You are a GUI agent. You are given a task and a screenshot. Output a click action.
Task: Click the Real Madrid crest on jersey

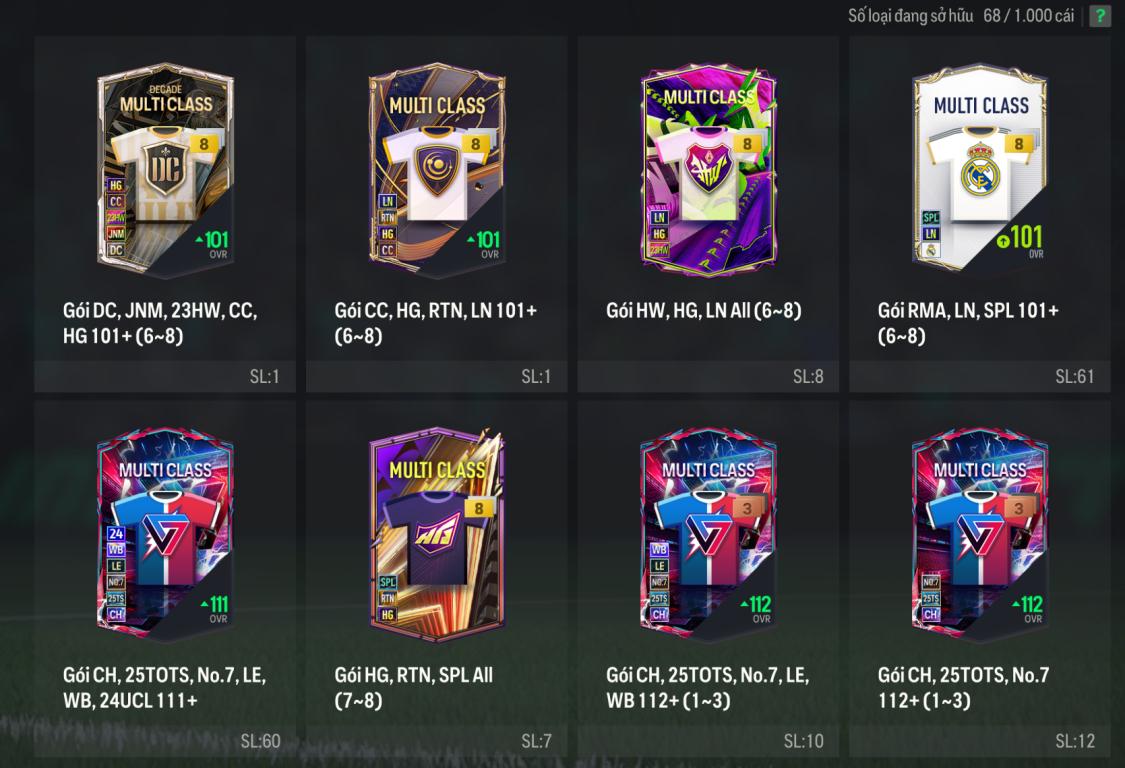point(979,169)
